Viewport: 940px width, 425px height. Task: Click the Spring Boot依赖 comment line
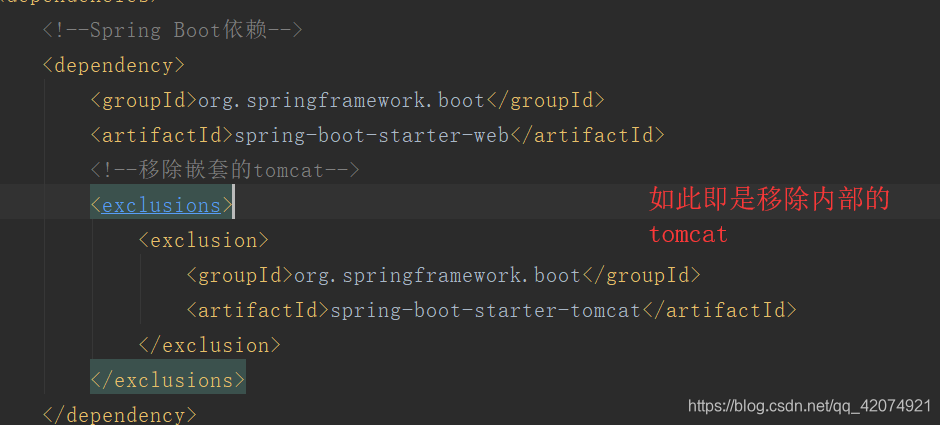click(173, 30)
